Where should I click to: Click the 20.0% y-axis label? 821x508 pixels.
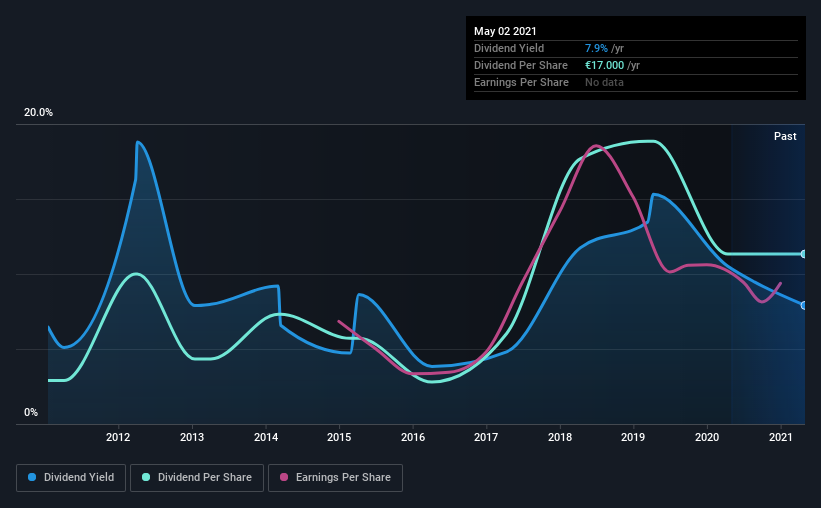pos(38,113)
